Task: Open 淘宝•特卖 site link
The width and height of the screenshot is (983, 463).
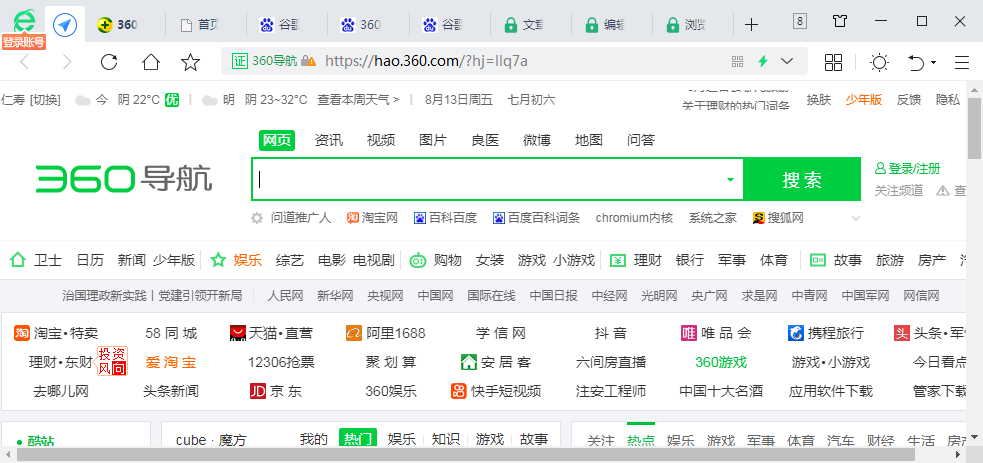Action: 56,333
